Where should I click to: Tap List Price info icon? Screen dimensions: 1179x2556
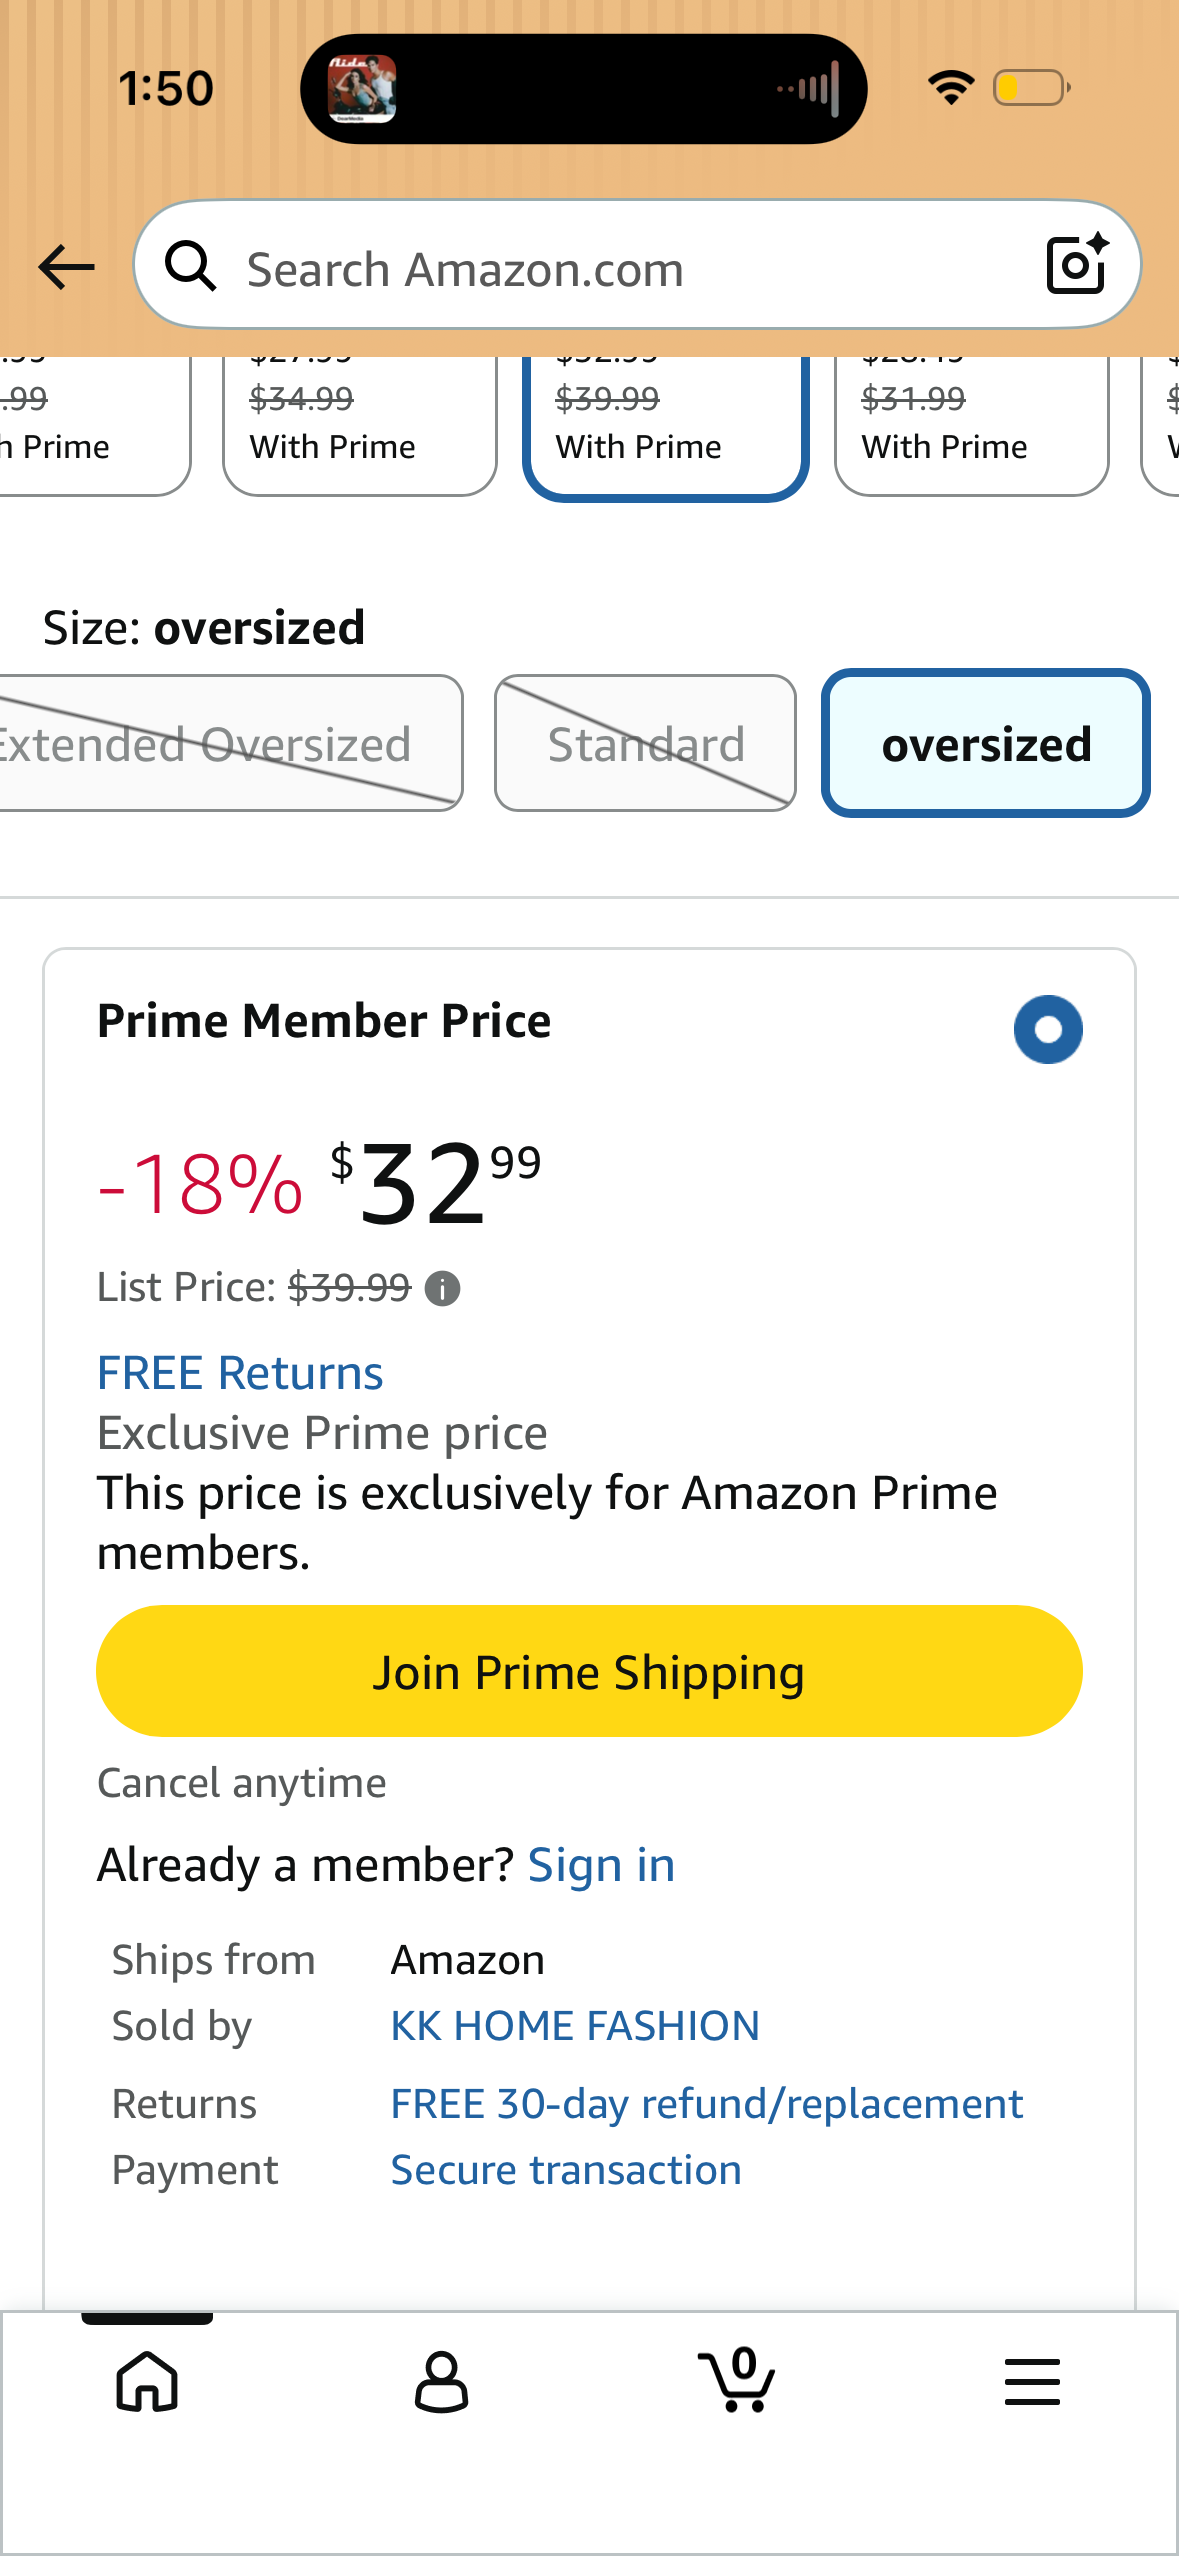coord(442,1289)
